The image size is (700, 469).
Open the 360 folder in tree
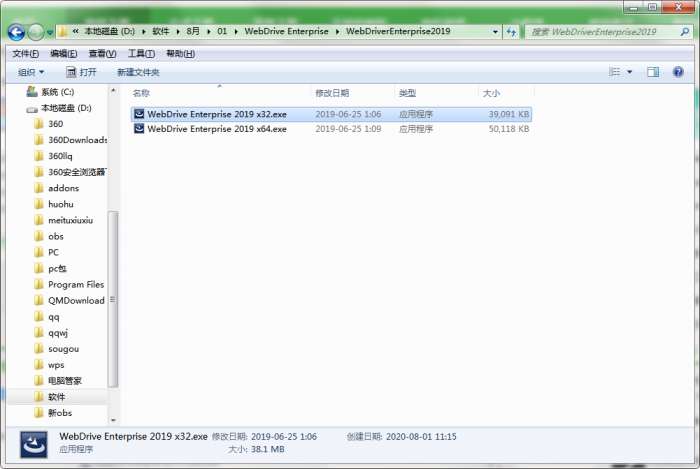pyautogui.click(x=49, y=124)
